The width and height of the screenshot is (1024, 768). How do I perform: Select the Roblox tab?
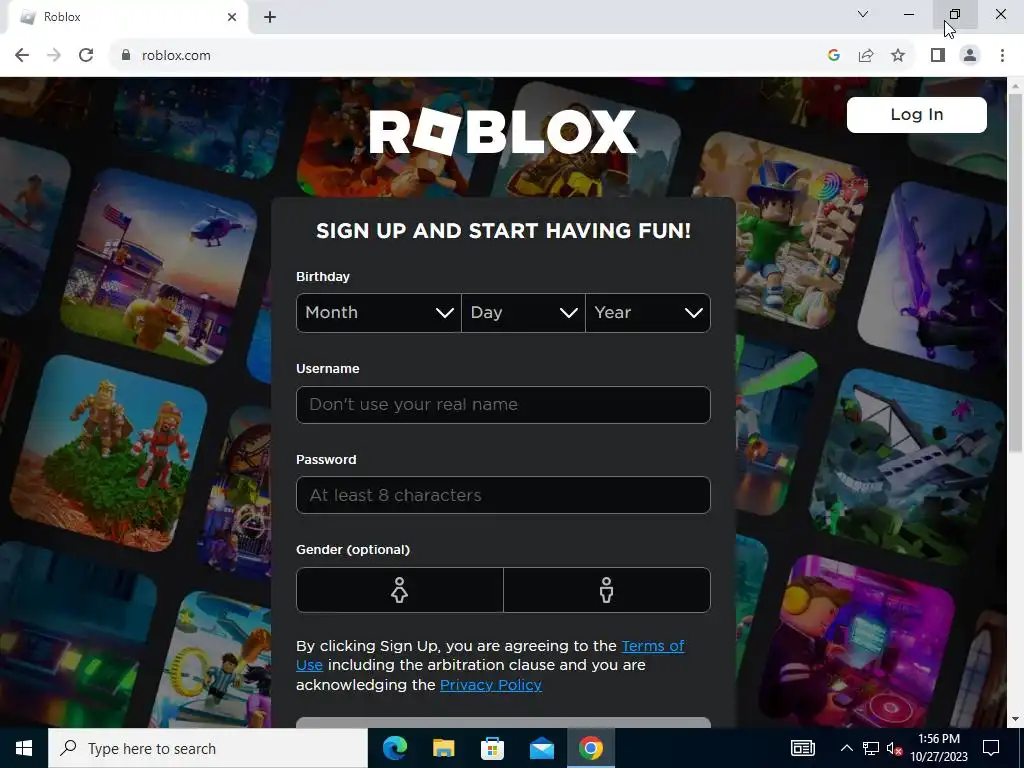pos(127,17)
